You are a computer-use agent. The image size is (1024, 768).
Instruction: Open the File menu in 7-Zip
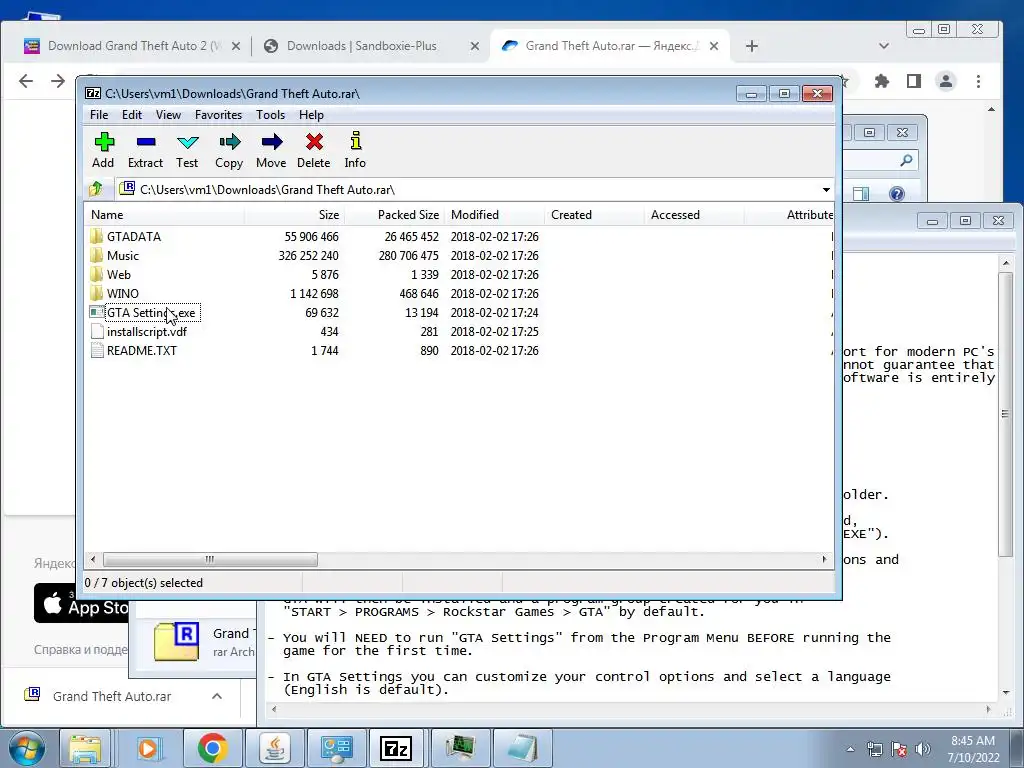tap(99, 115)
